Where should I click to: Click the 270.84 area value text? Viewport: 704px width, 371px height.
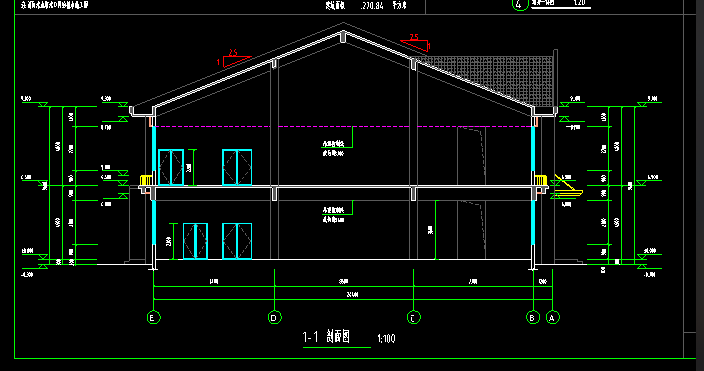tap(372, 6)
